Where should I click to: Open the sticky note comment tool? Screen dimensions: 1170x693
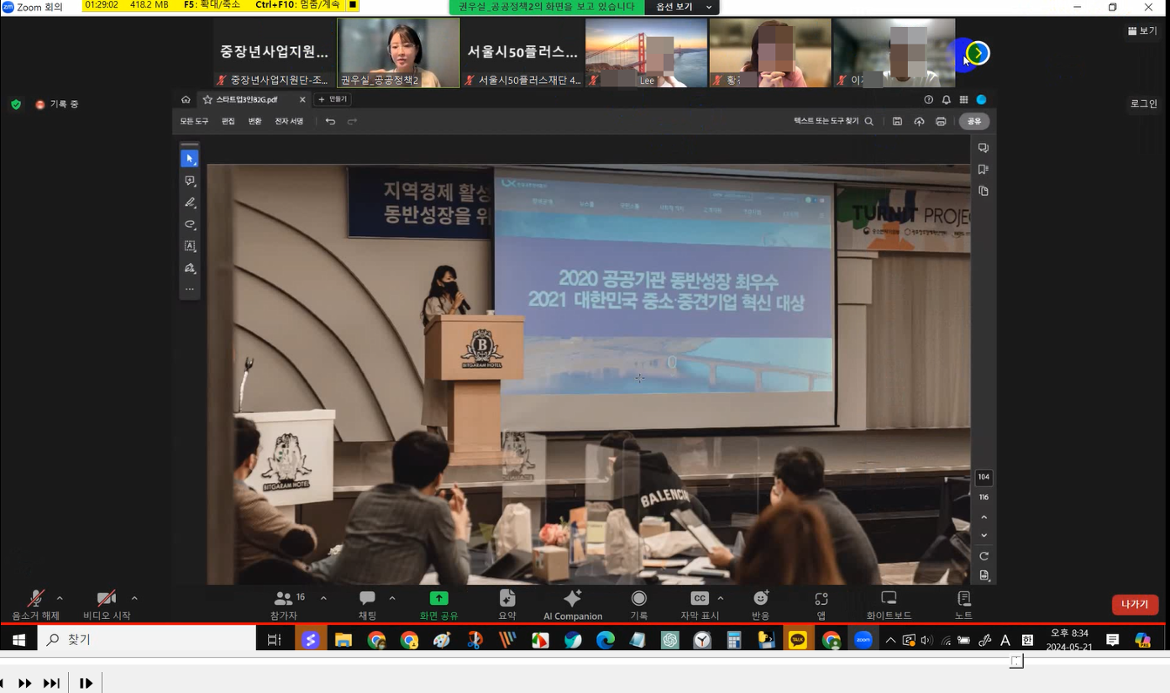189,180
